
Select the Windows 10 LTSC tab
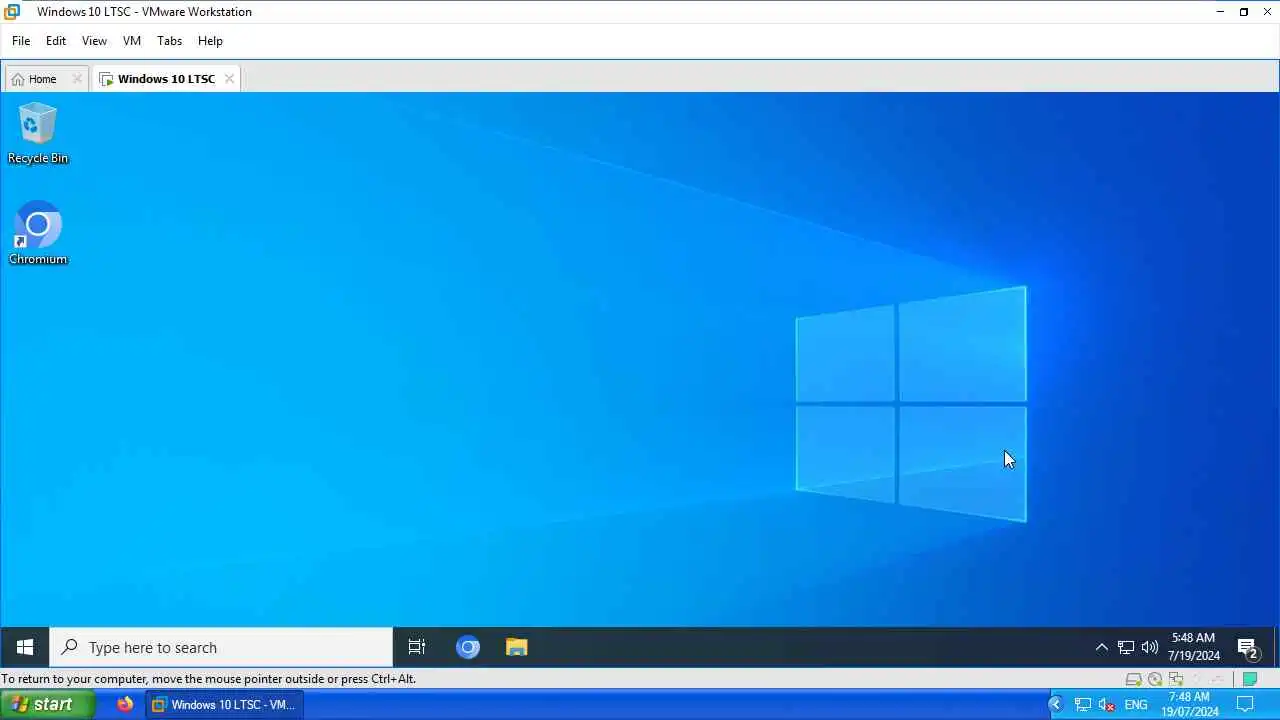(x=166, y=79)
